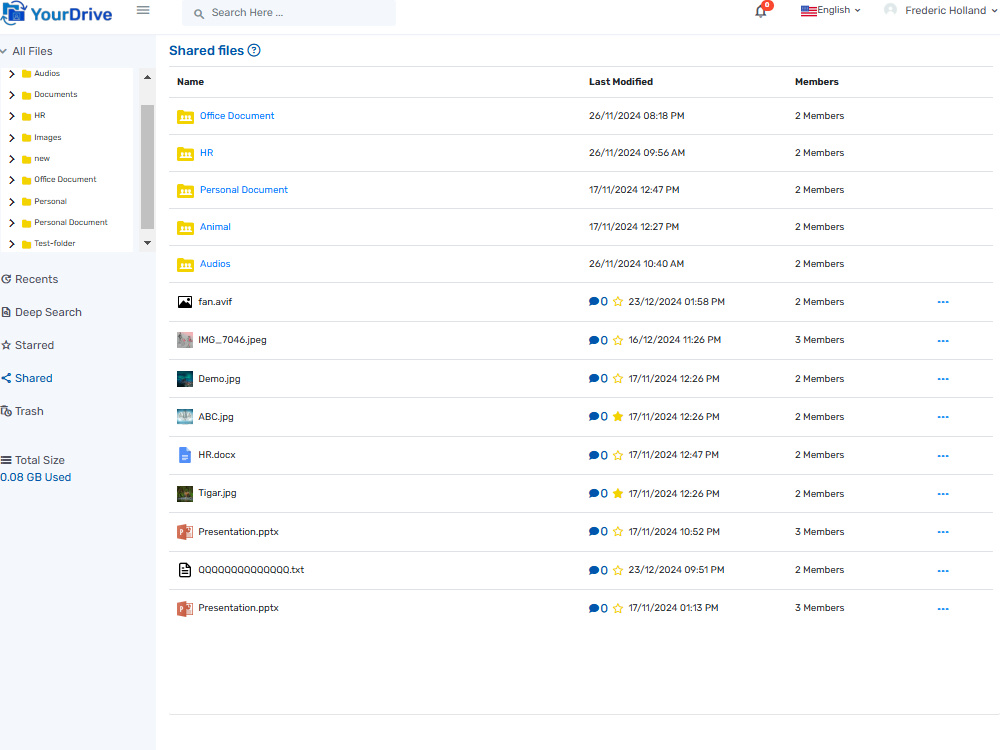Image resolution: width=1000 pixels, height=750 pixels.
Task: Click the tree scrollbar down arrow
Action: [147, 243]
